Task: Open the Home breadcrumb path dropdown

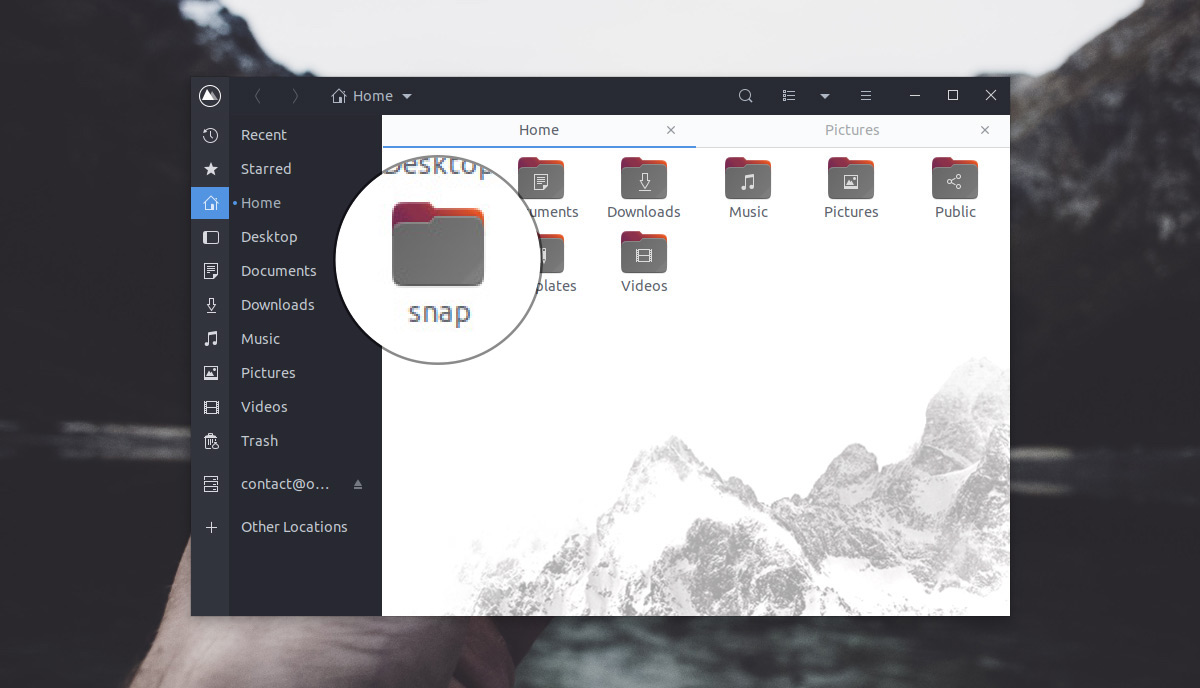Action: pos(406,95)
